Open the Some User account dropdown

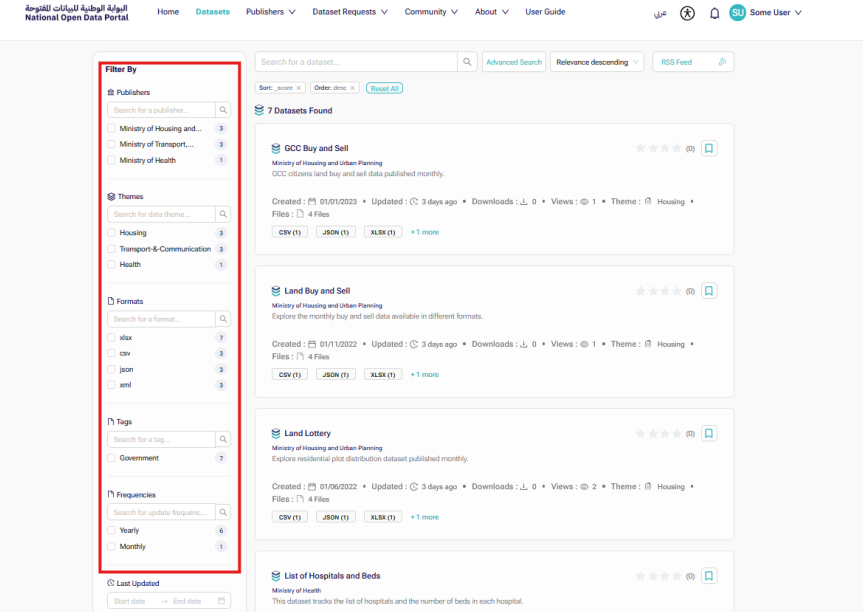(x=766, y=12)
